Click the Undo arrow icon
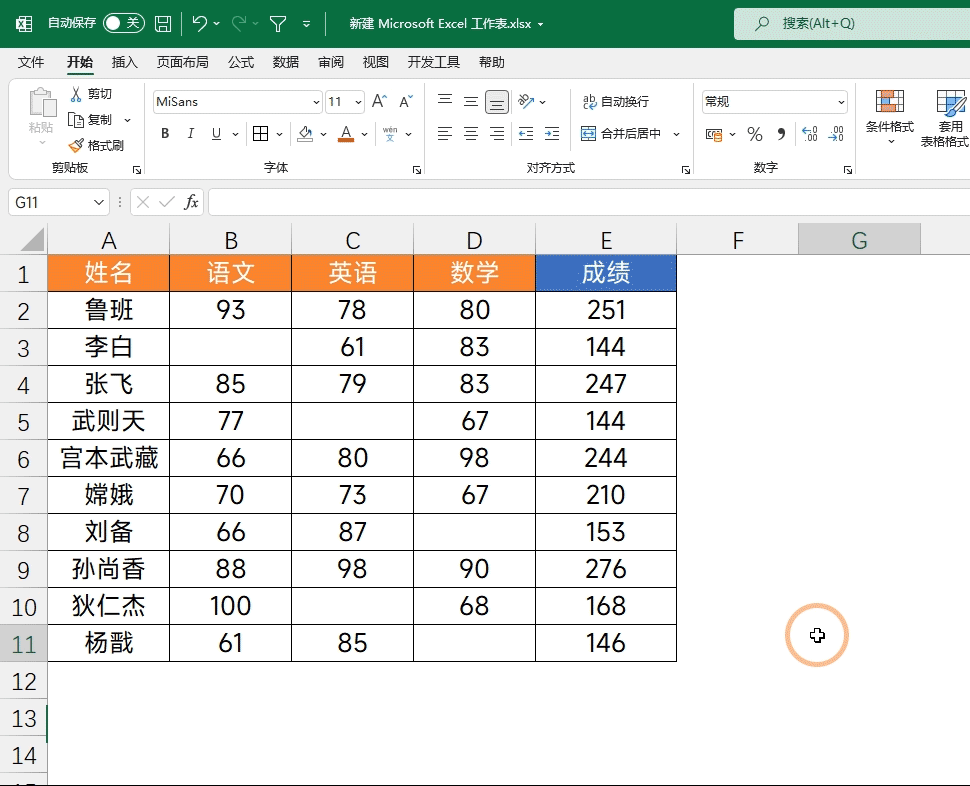The height and width of the screenshot is (786, 970). [x=199, y=23]
